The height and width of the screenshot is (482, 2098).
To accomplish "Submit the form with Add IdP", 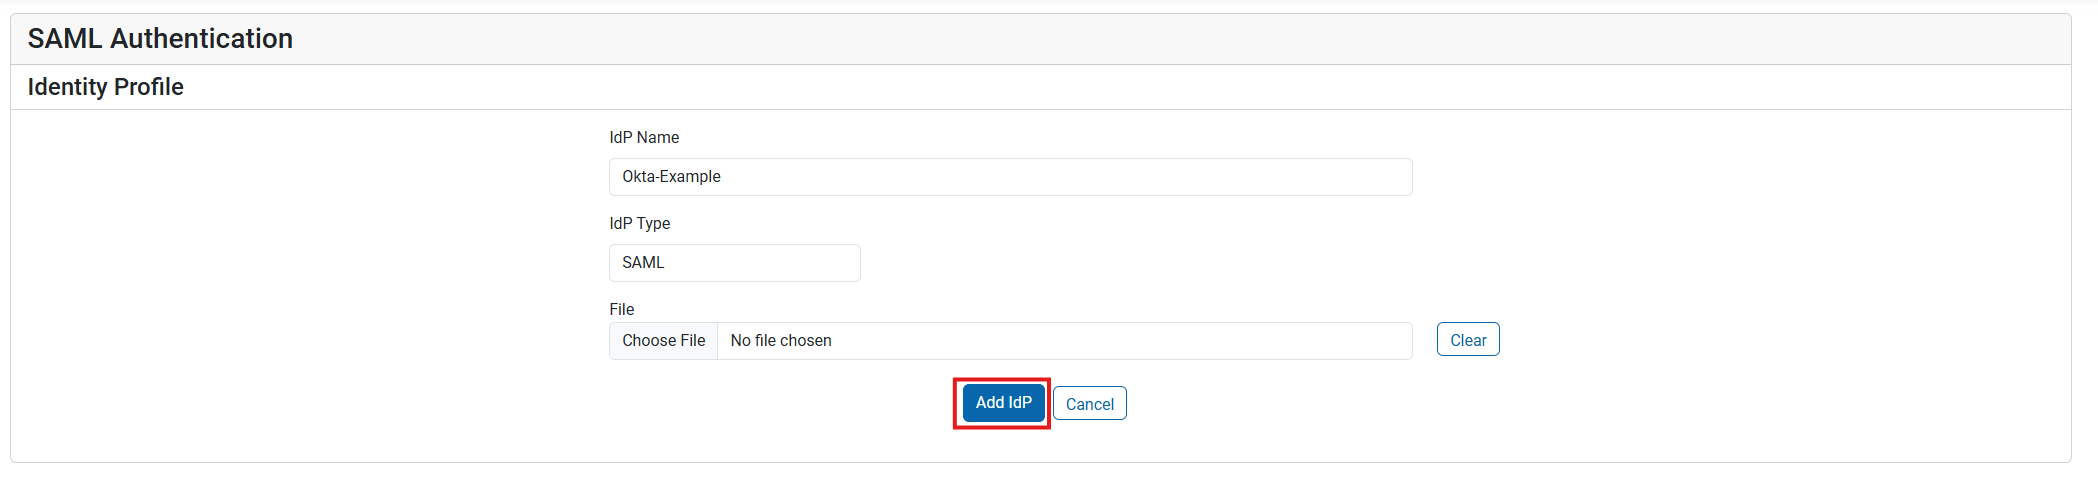I will point(1003,403).
